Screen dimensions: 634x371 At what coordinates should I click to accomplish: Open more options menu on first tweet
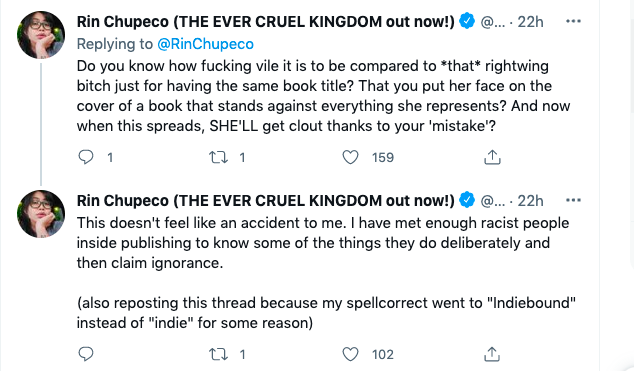[573, 21]
